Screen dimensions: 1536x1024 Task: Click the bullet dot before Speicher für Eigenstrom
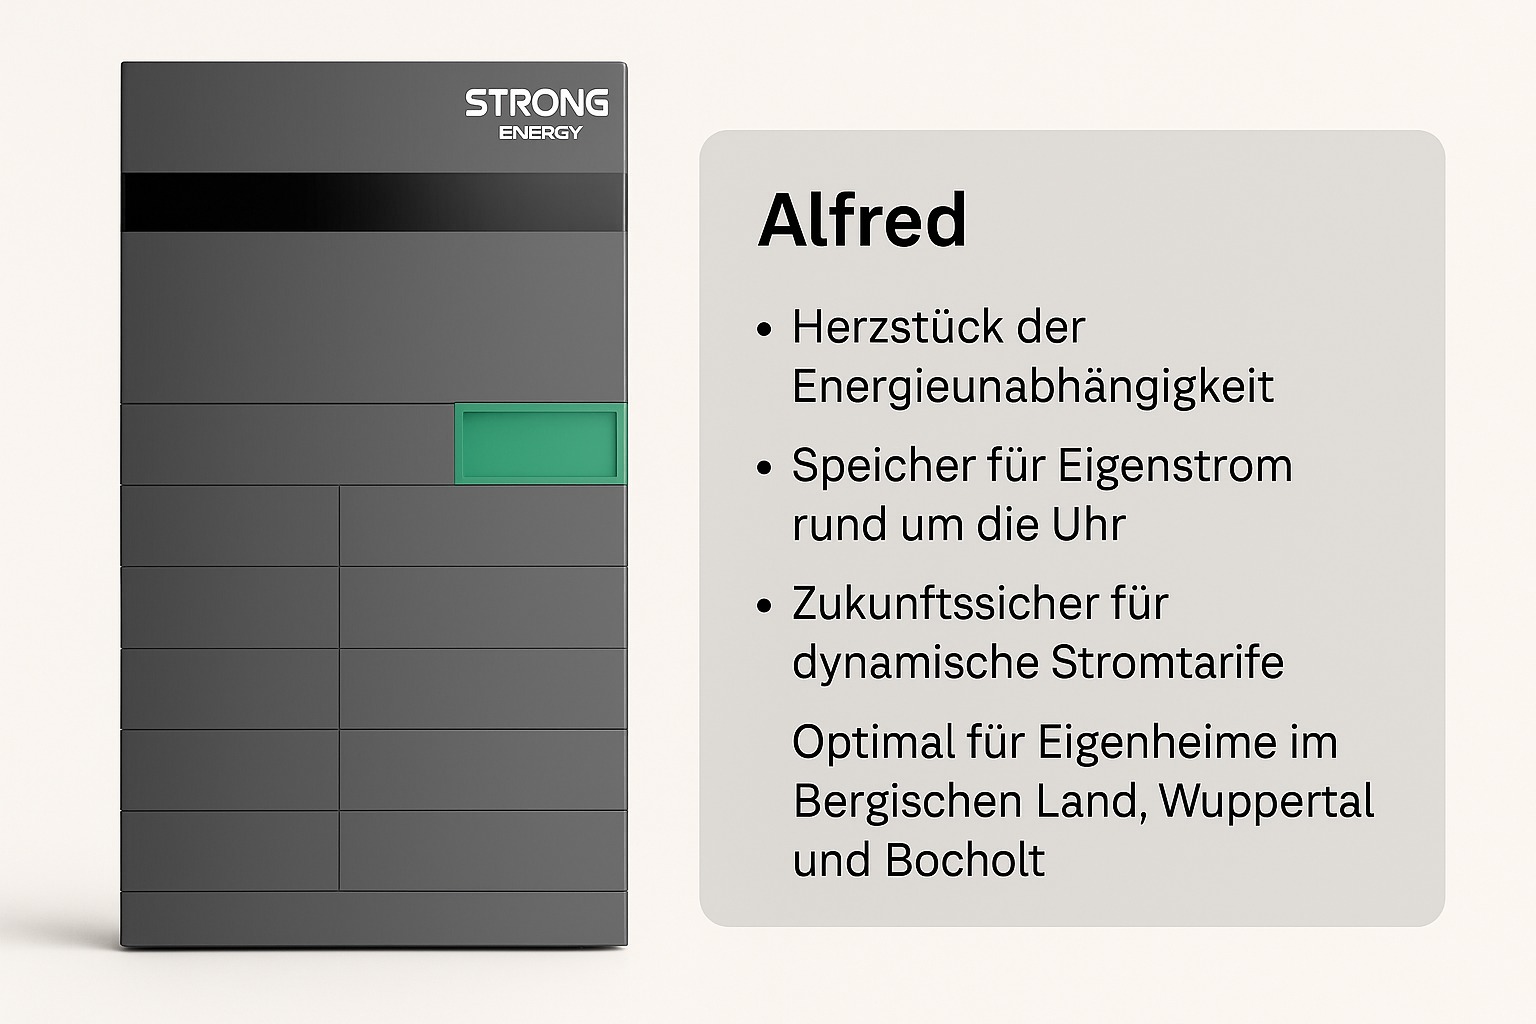point(766,467)
